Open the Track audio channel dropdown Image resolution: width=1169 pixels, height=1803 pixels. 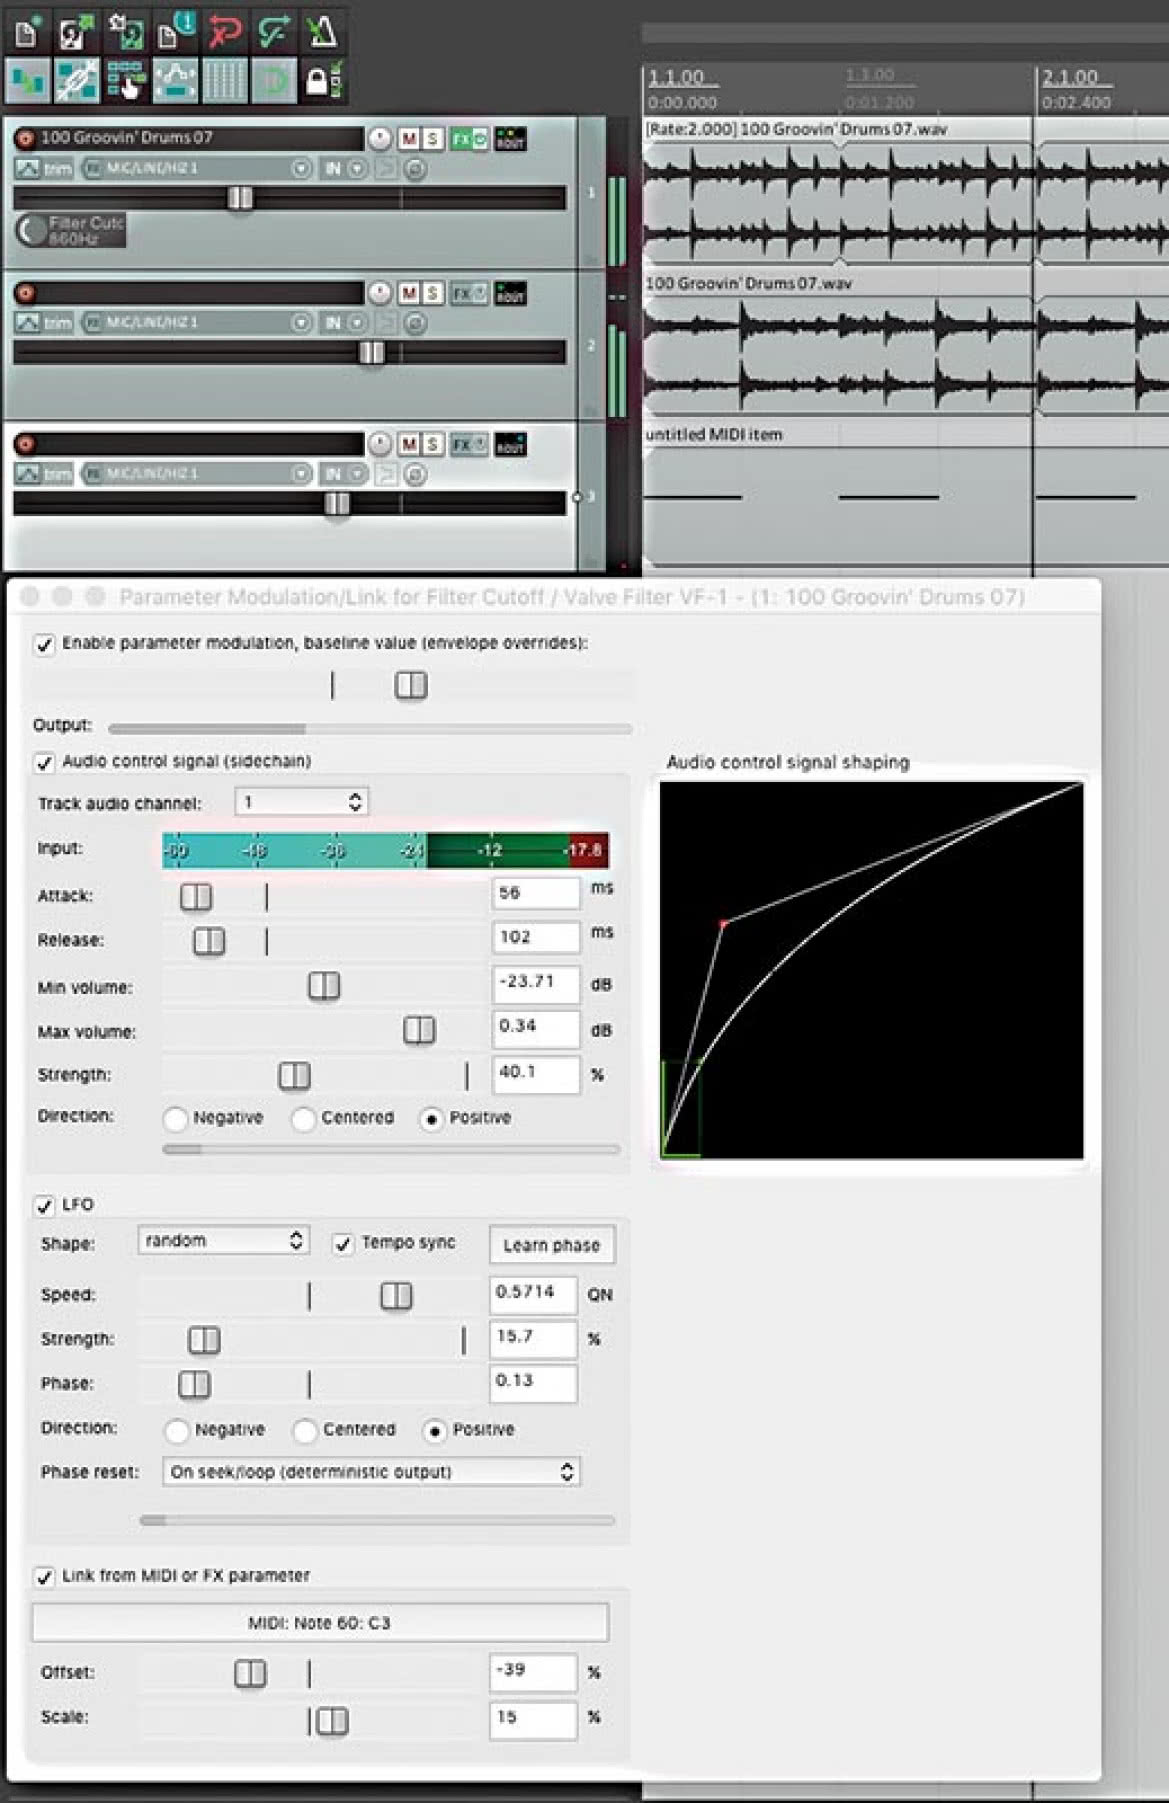301,802
